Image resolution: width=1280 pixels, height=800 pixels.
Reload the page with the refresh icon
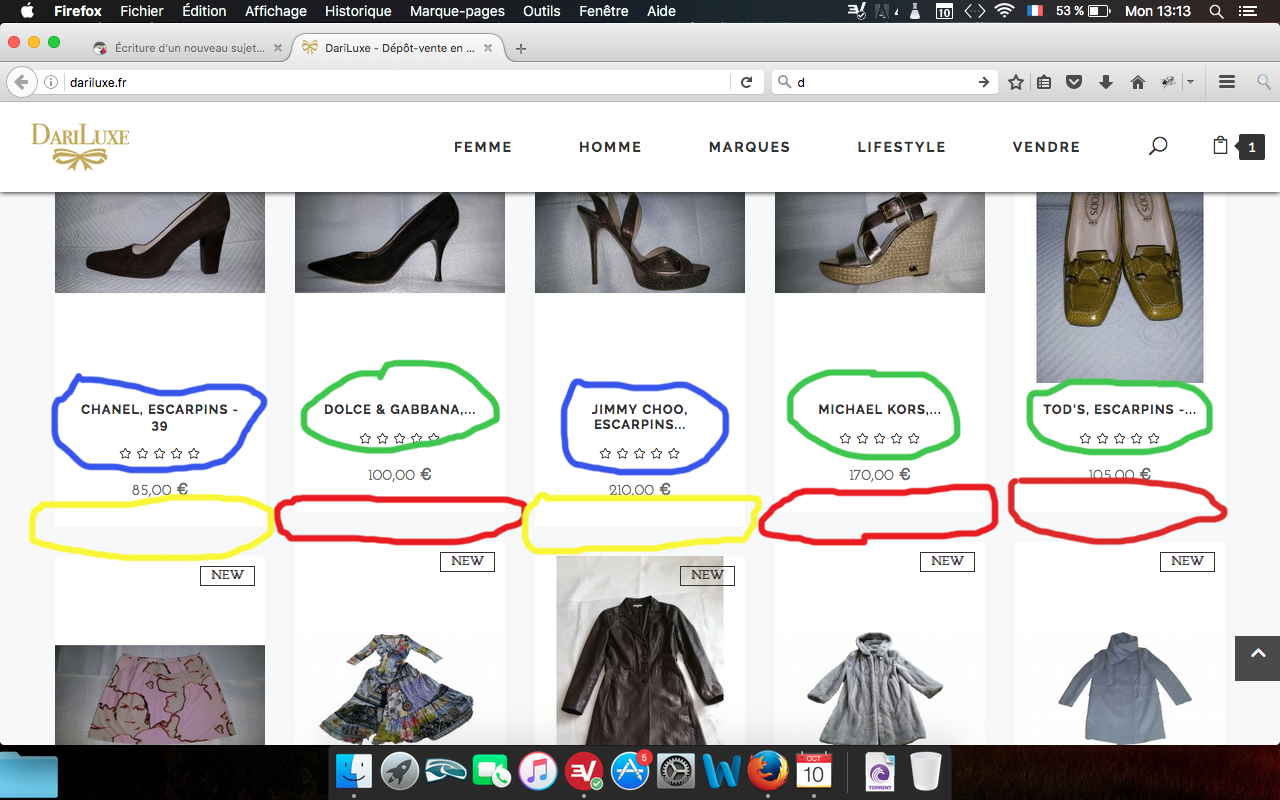(746, 82)
